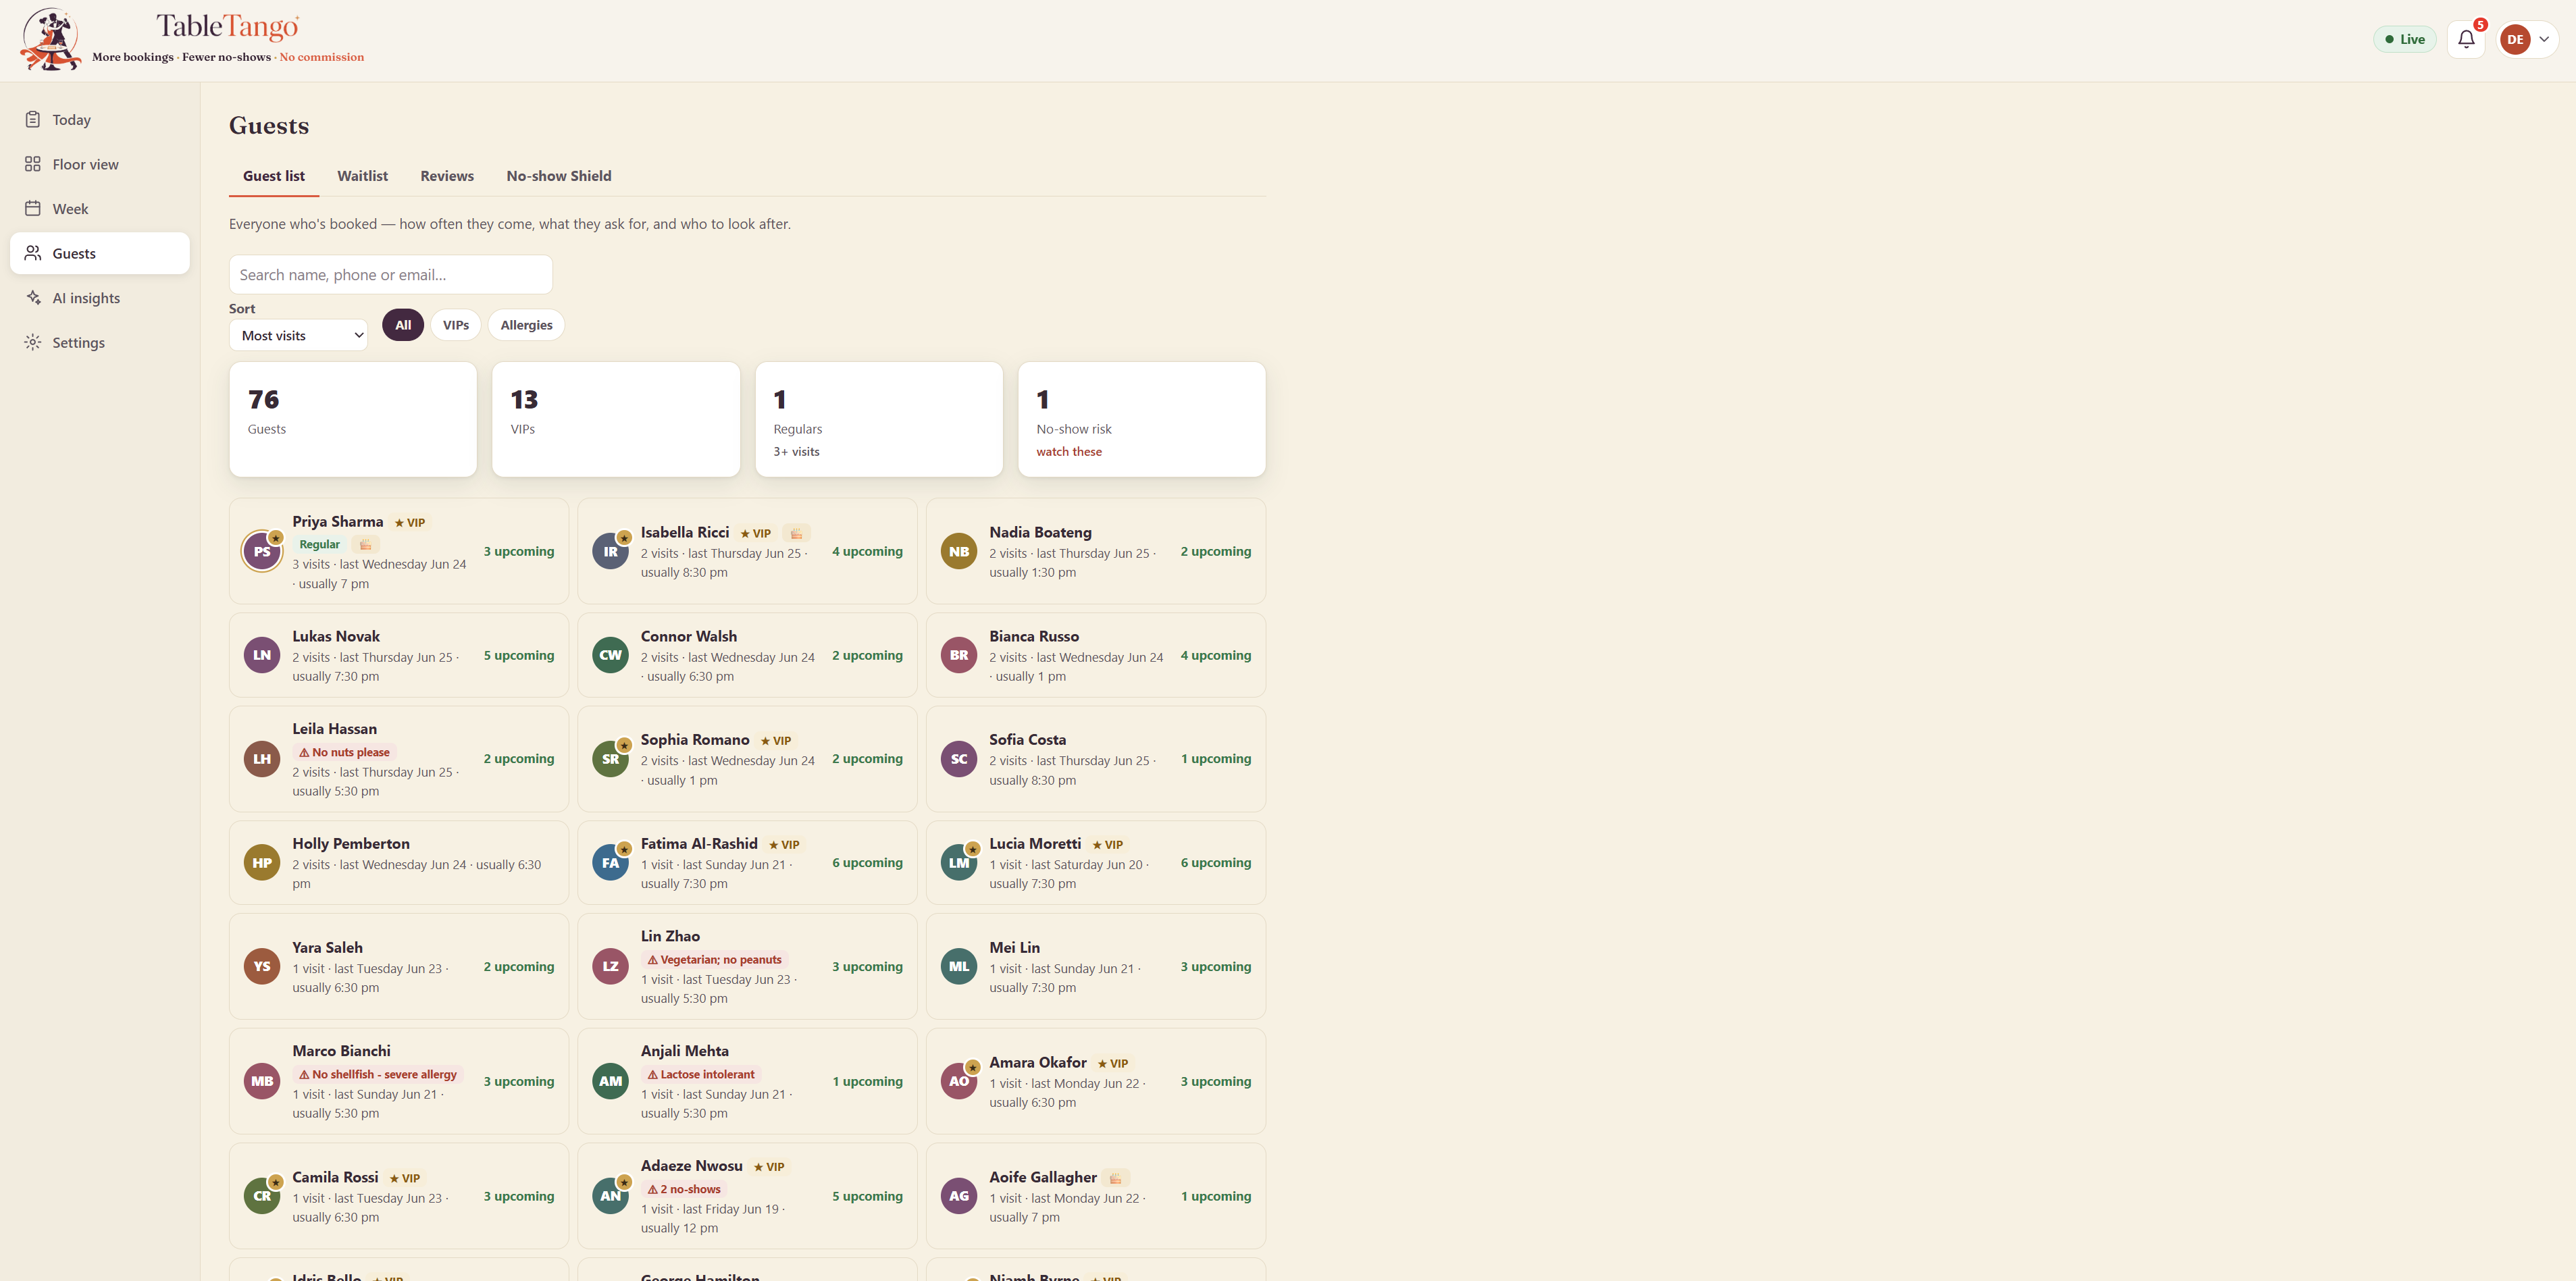The height and width of the screenshot is (1281, 2576).
Task: Click Anjali Mehta's AM avatar
Action: pos(610,1081)
